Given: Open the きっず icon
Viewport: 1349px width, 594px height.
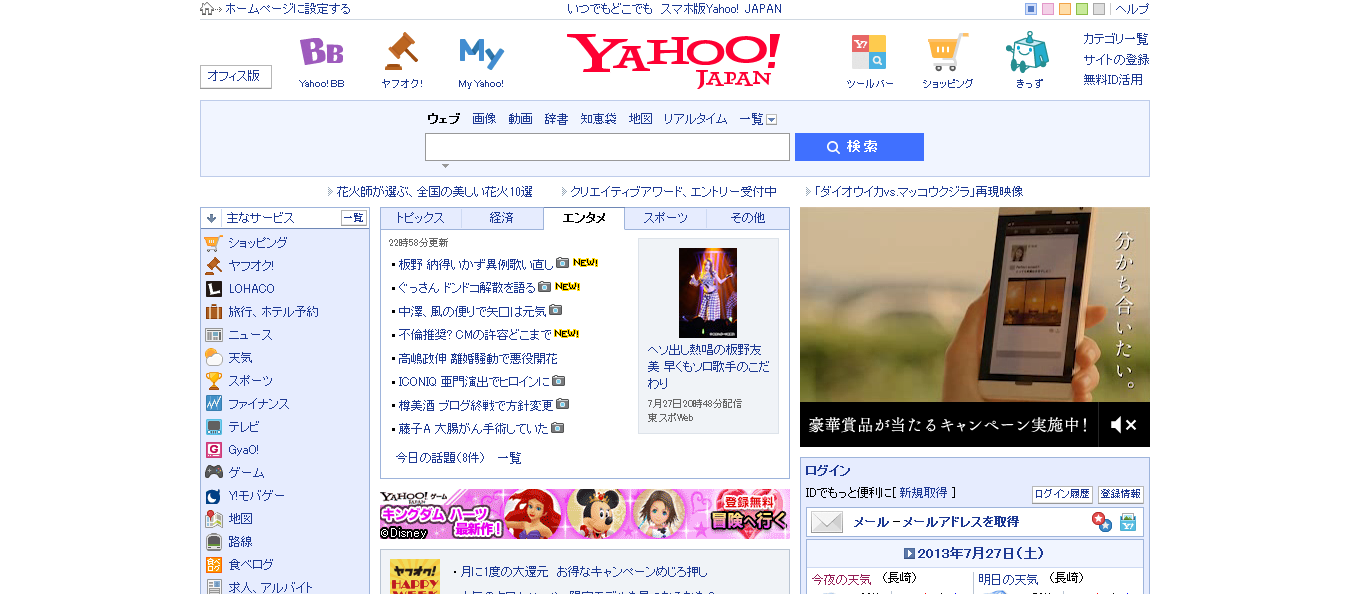Looking at the screenshot, I should pos(1028,52).
